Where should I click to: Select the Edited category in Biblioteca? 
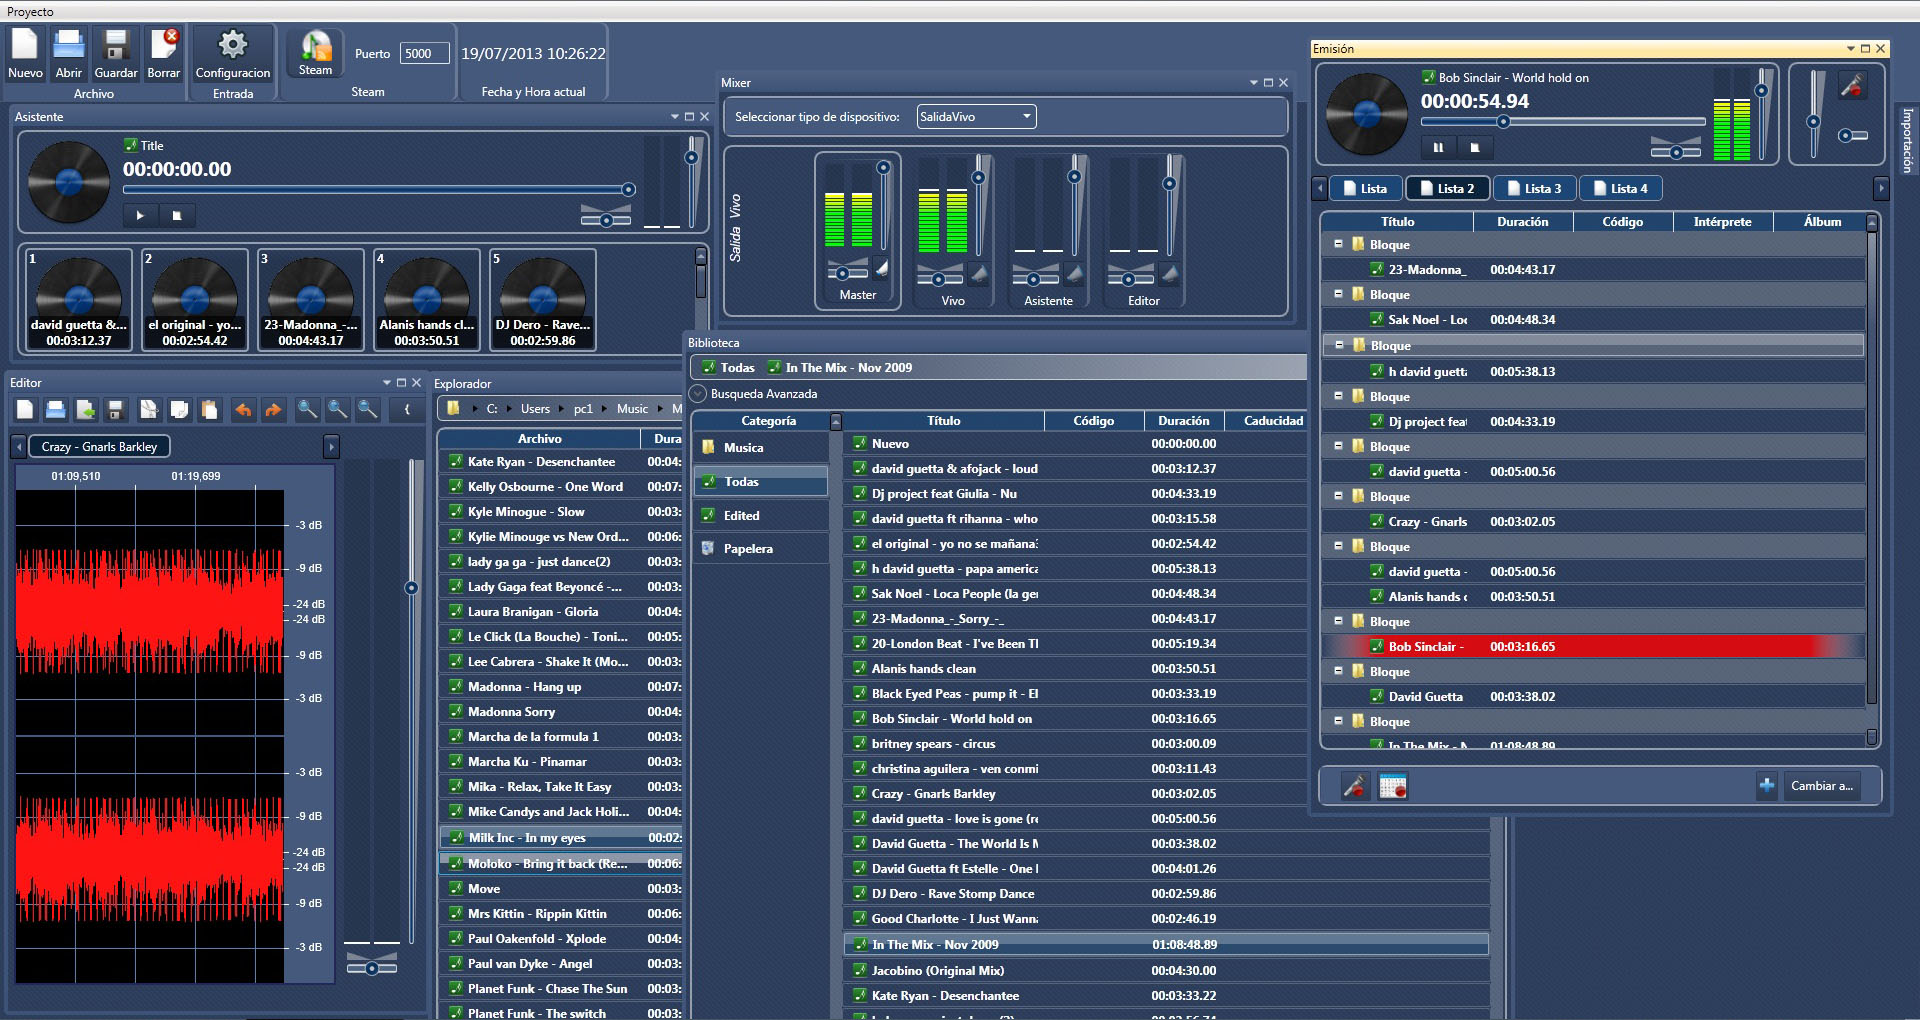click(741, 516)
